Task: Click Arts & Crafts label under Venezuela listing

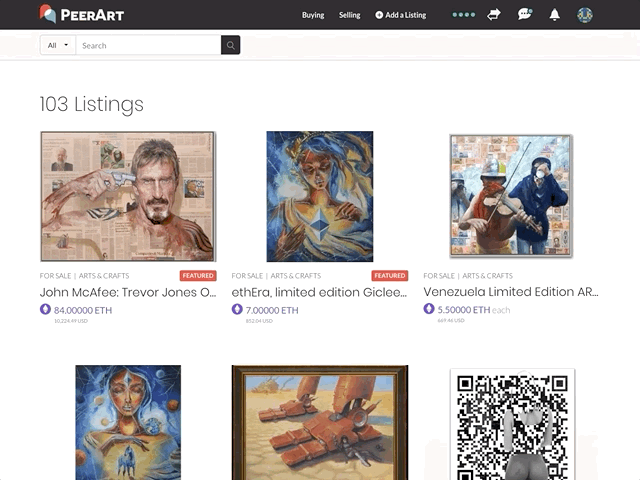Action: coord(487,276)
